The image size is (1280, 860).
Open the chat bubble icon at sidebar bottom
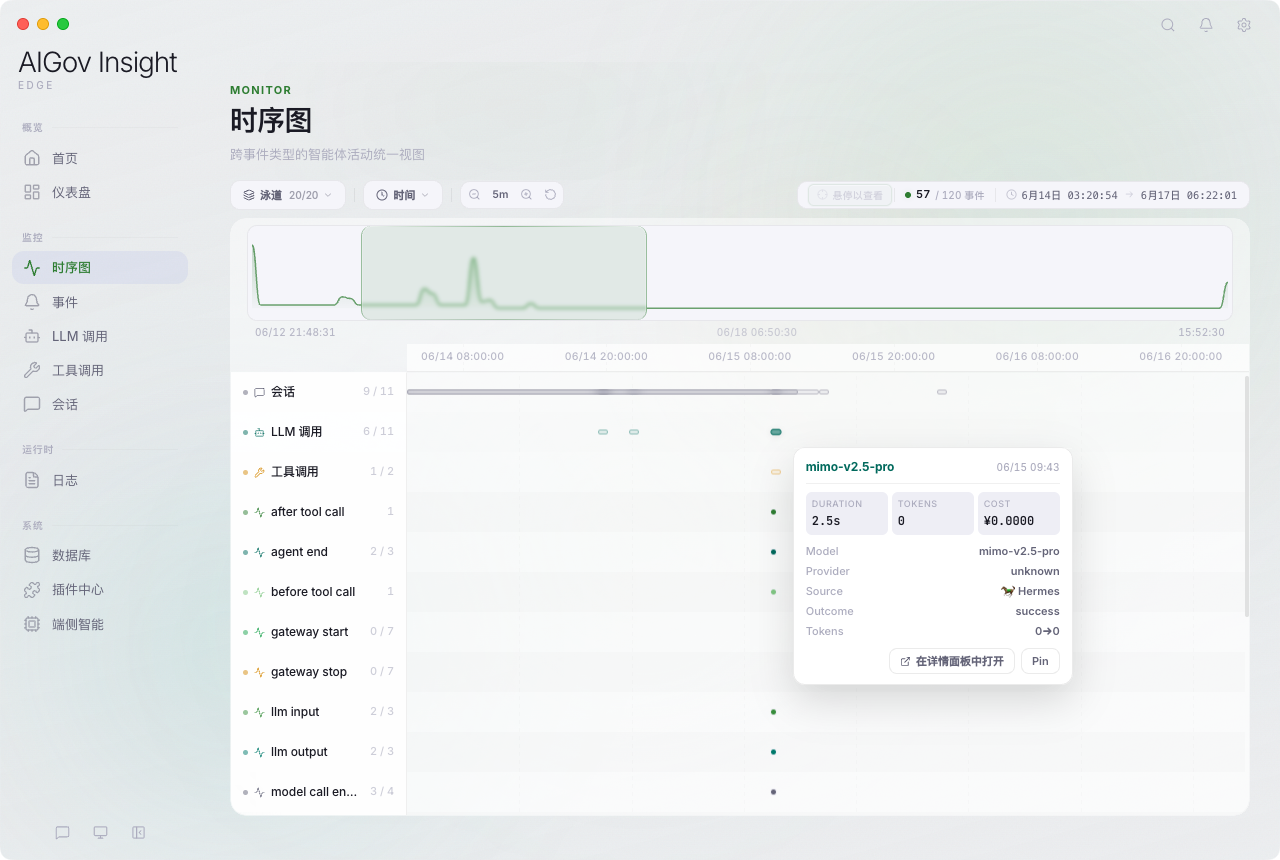coord(62,832)
